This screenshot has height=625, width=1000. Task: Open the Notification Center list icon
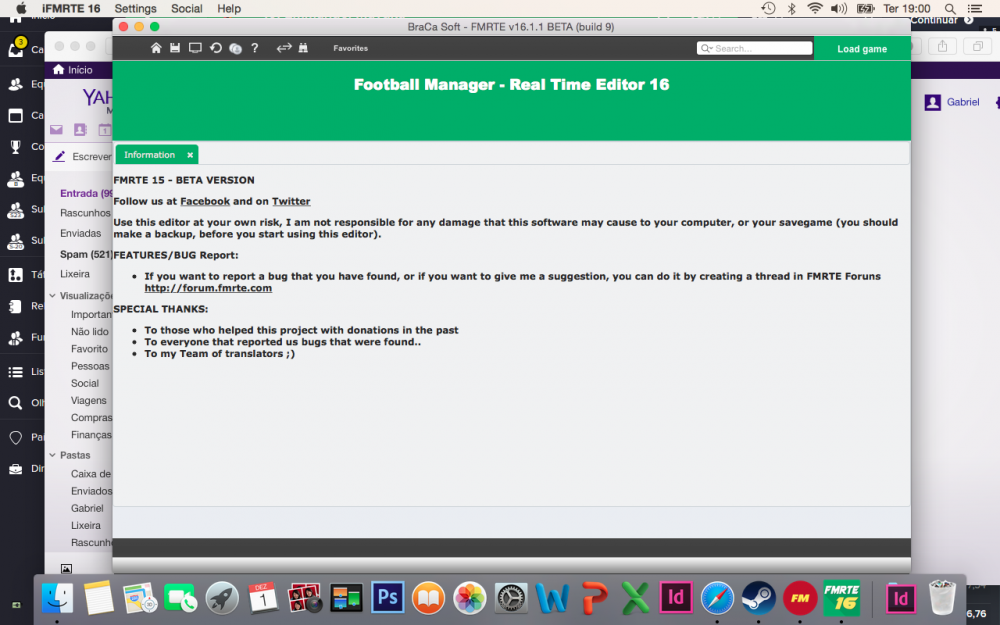(975, 9)
